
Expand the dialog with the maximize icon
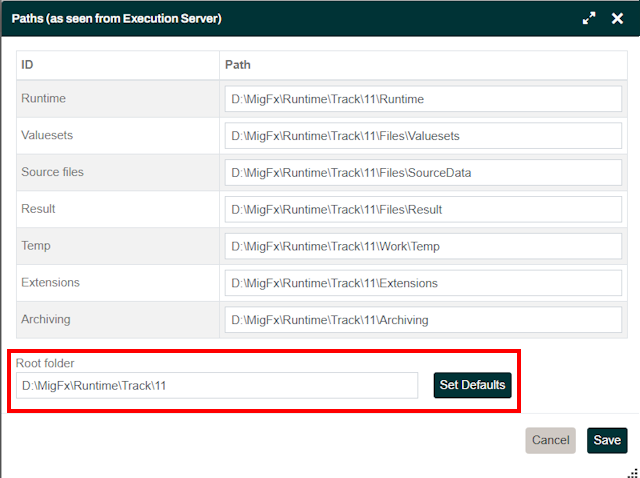click(589, 19)
